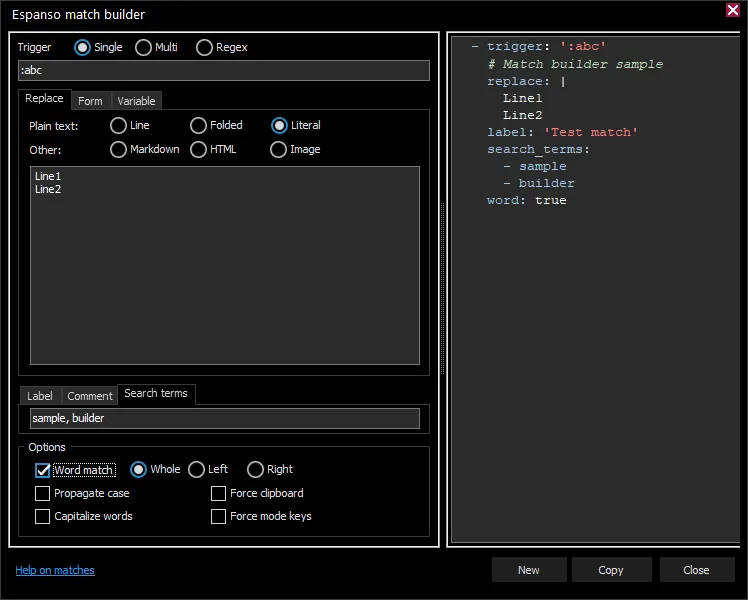This screenshot has height=600, width=748.
Task: Open the Form tab
Action: (90, 101)
